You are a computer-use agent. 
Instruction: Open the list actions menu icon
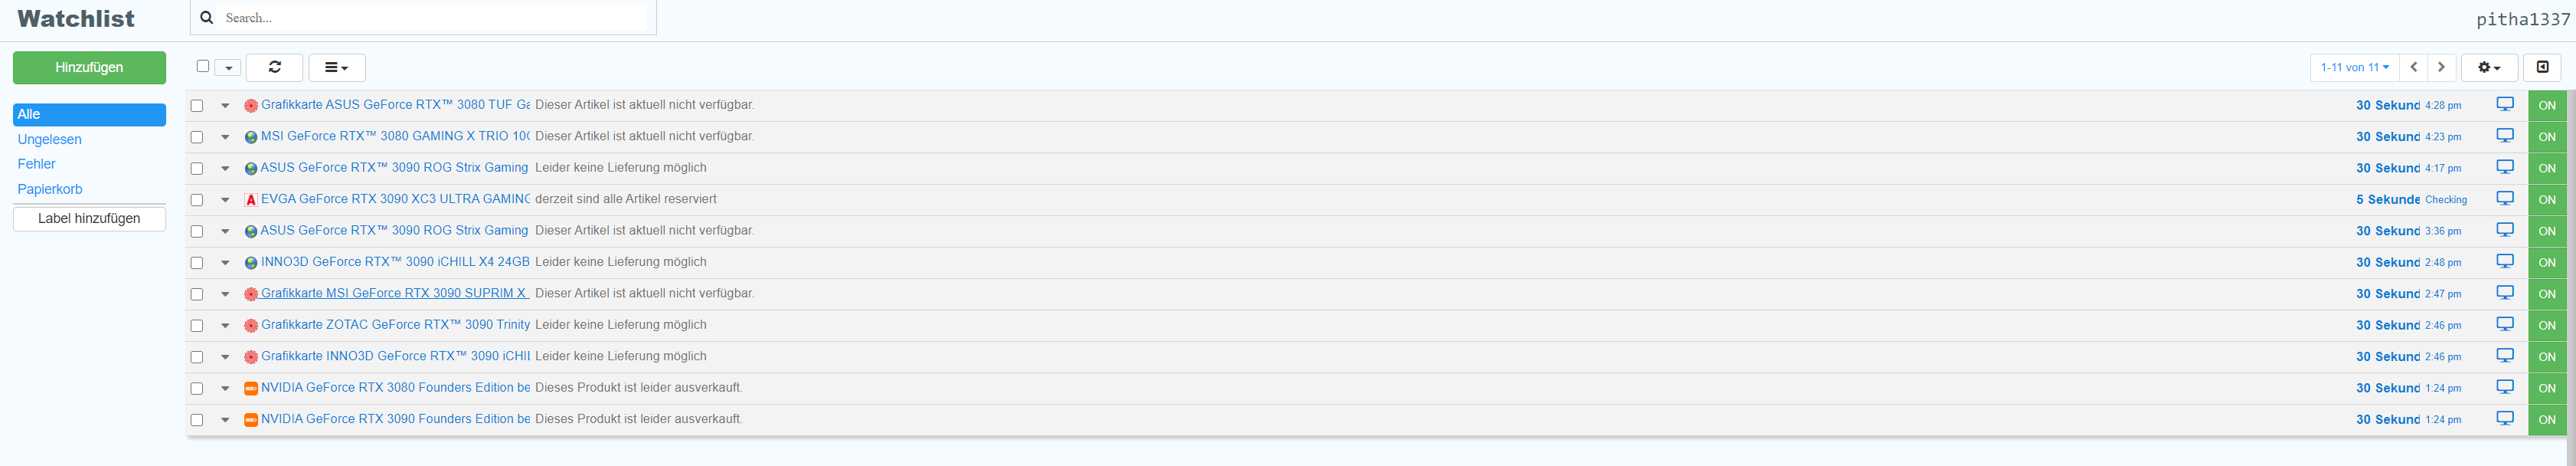[337, 67]
